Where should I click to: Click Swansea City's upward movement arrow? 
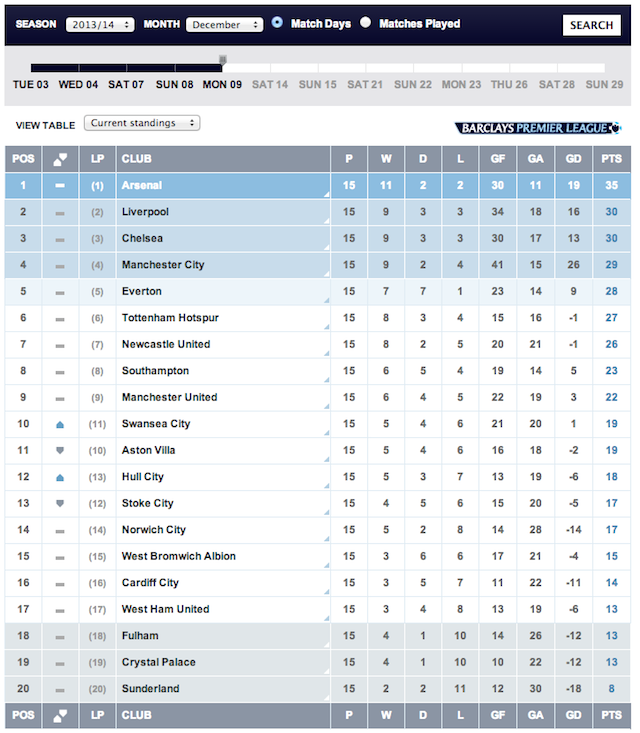[x=60, y=424]
